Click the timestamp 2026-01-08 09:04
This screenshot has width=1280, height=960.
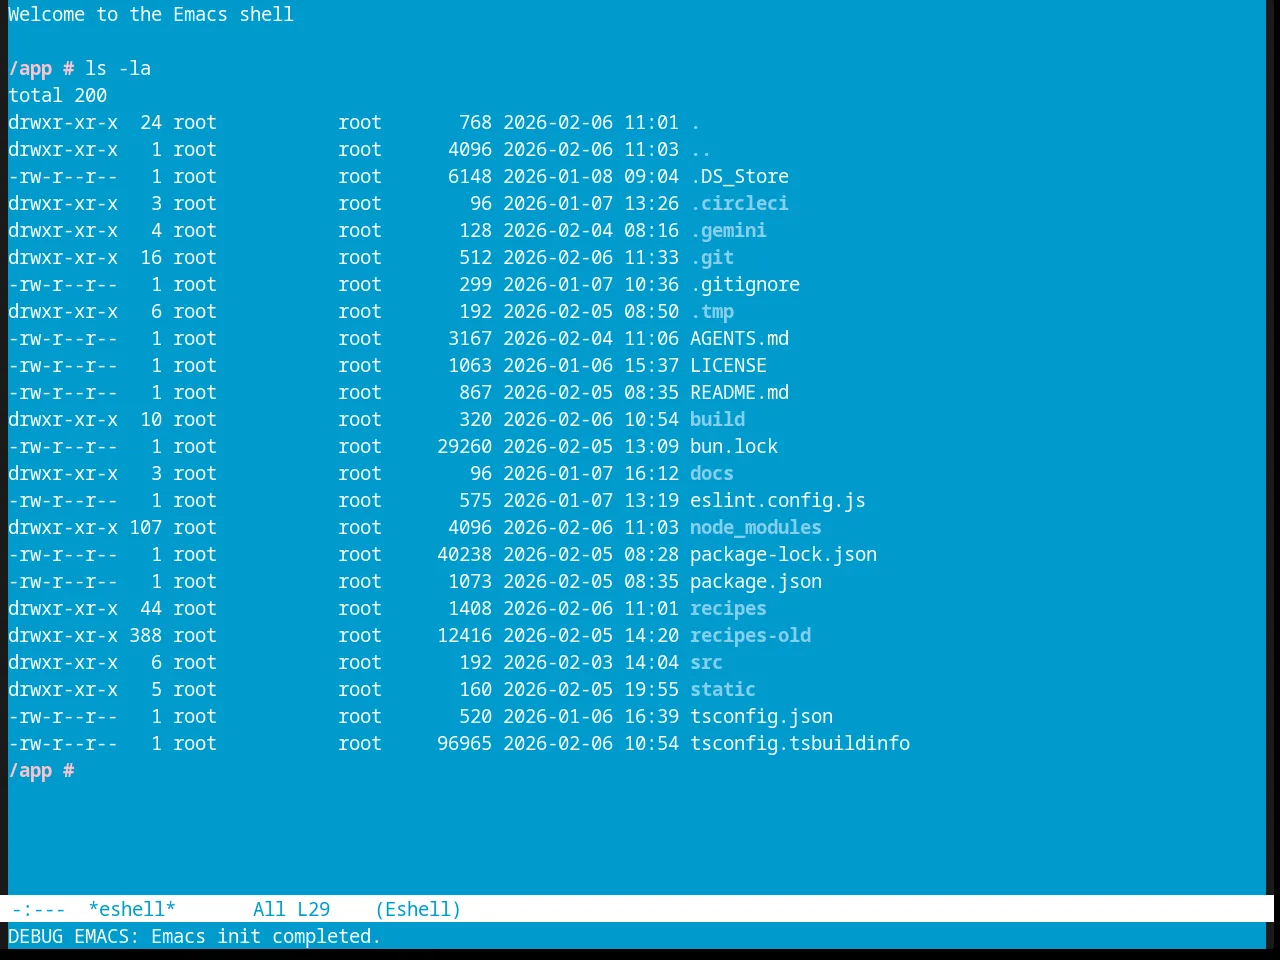[x=591, y=176]
